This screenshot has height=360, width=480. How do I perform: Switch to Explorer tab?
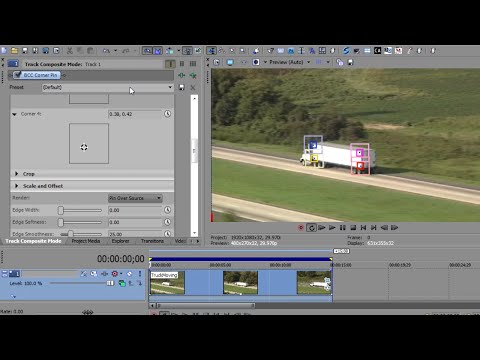coord(120,241)
